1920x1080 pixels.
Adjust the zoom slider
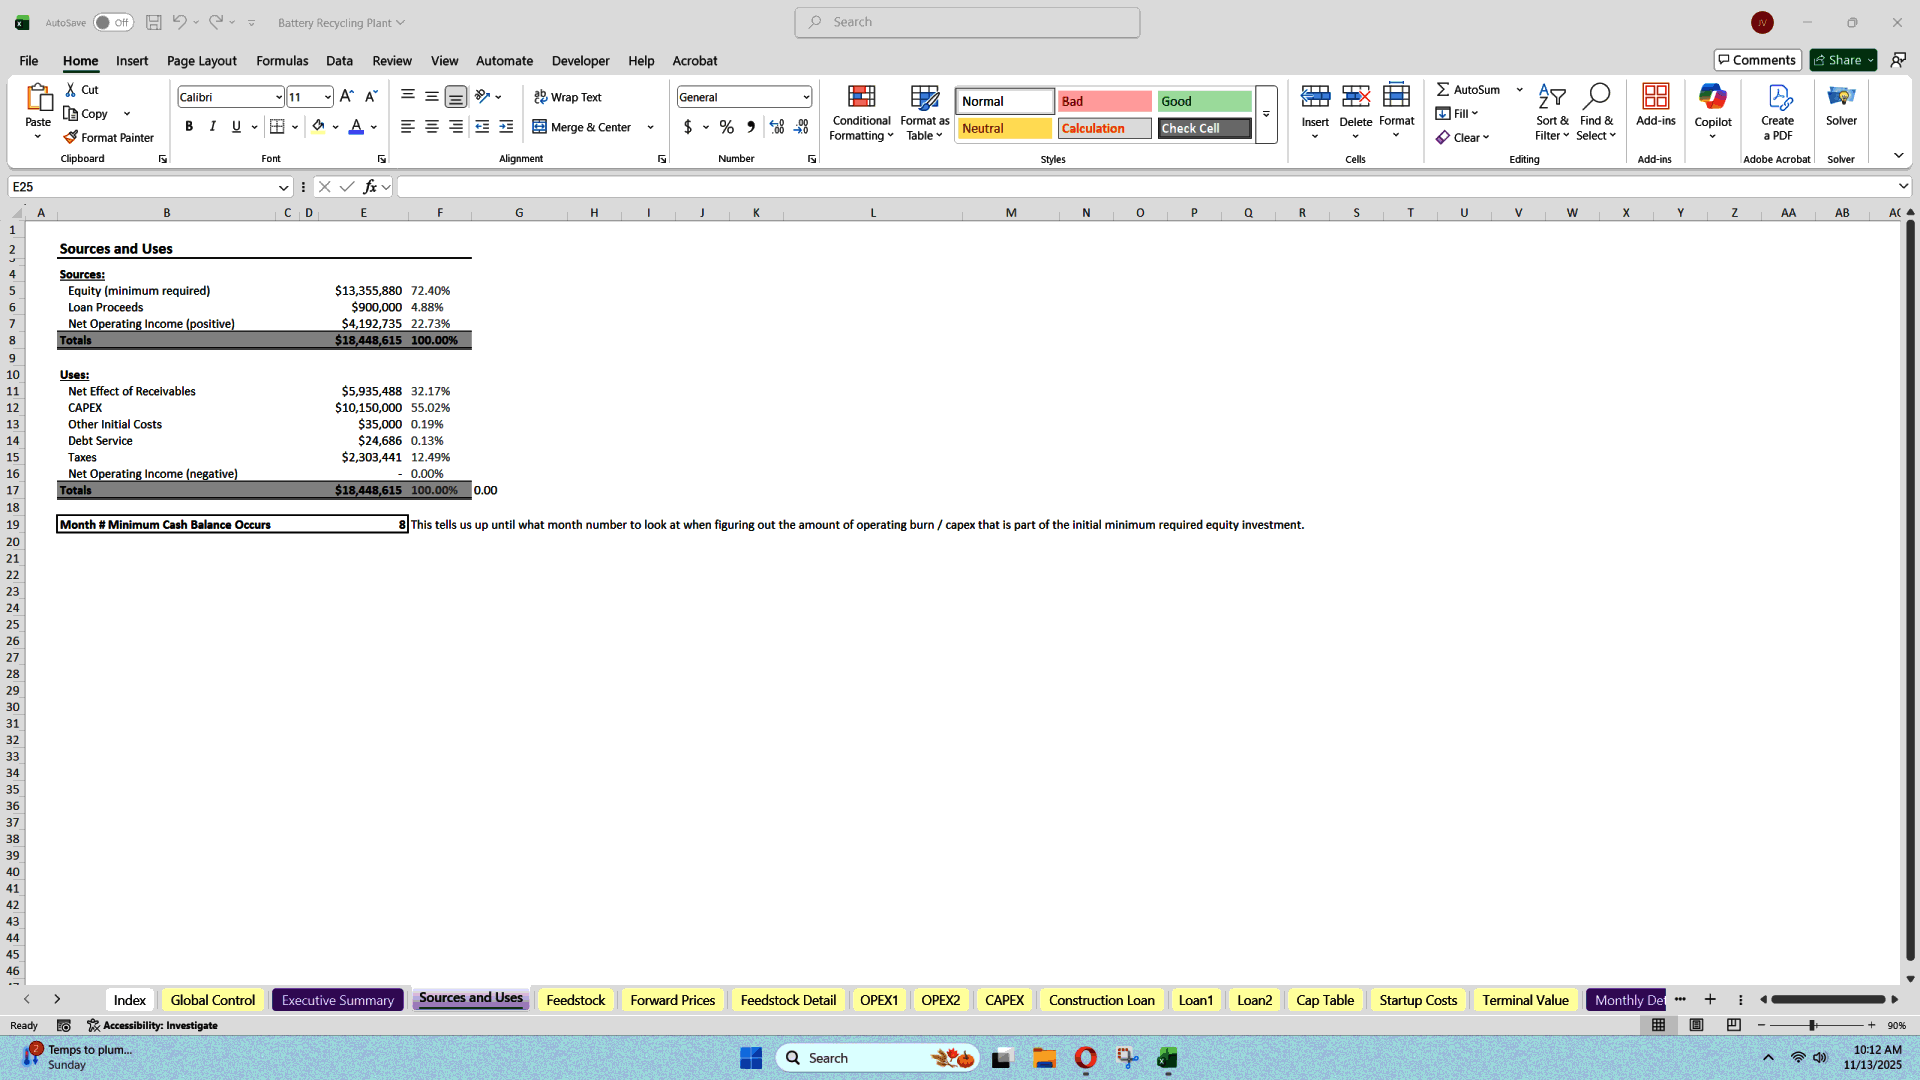pos(1814,1025)
